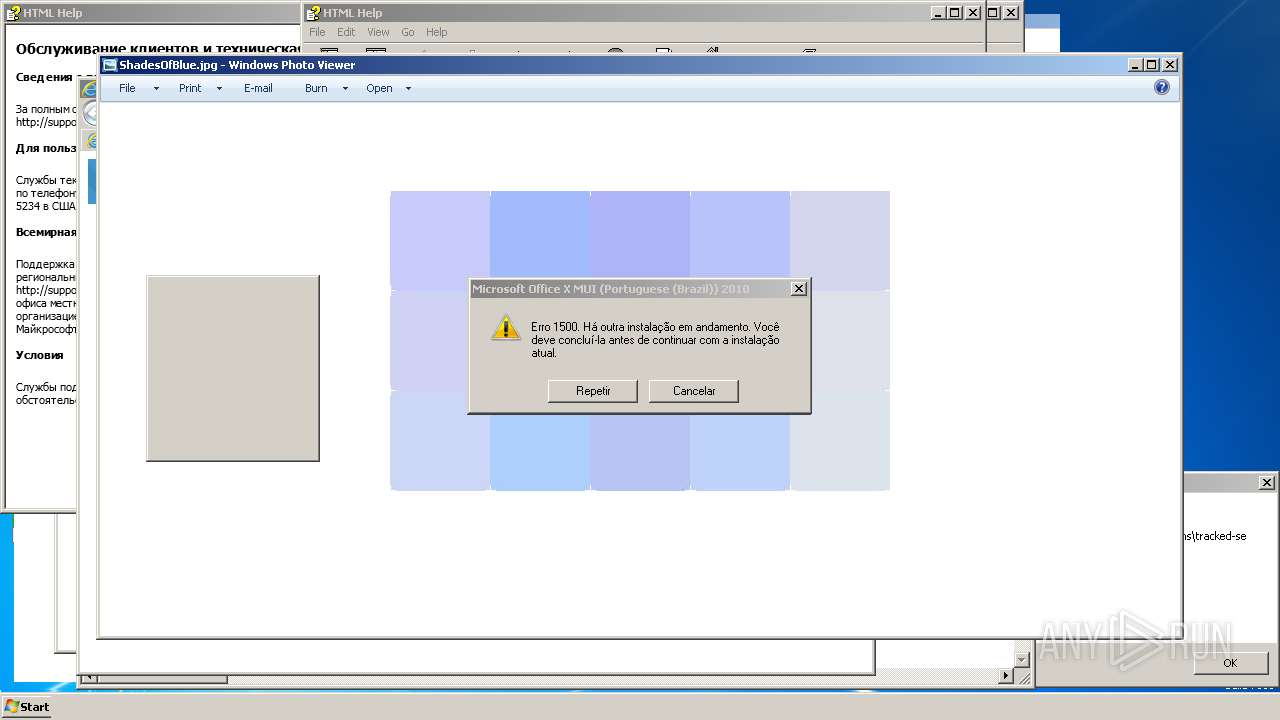Close the bottom-right dialog with X
The image size is (1280, 720).
point(1266,482)
